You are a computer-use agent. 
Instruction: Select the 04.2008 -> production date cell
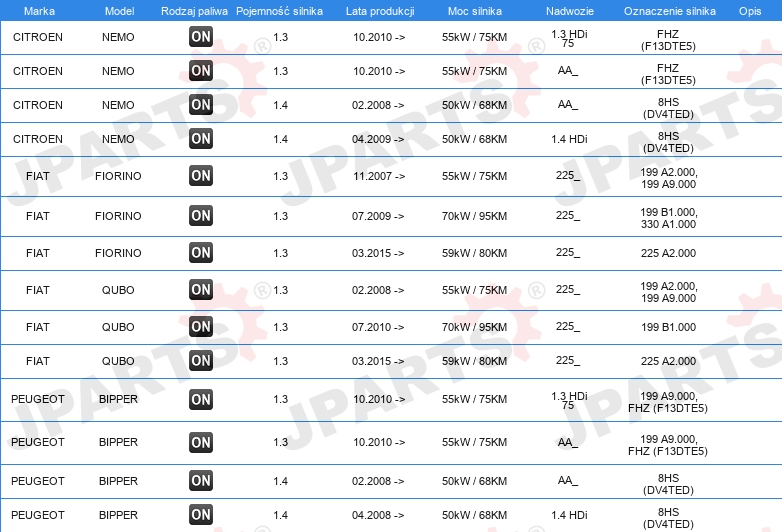coord(378,515)
